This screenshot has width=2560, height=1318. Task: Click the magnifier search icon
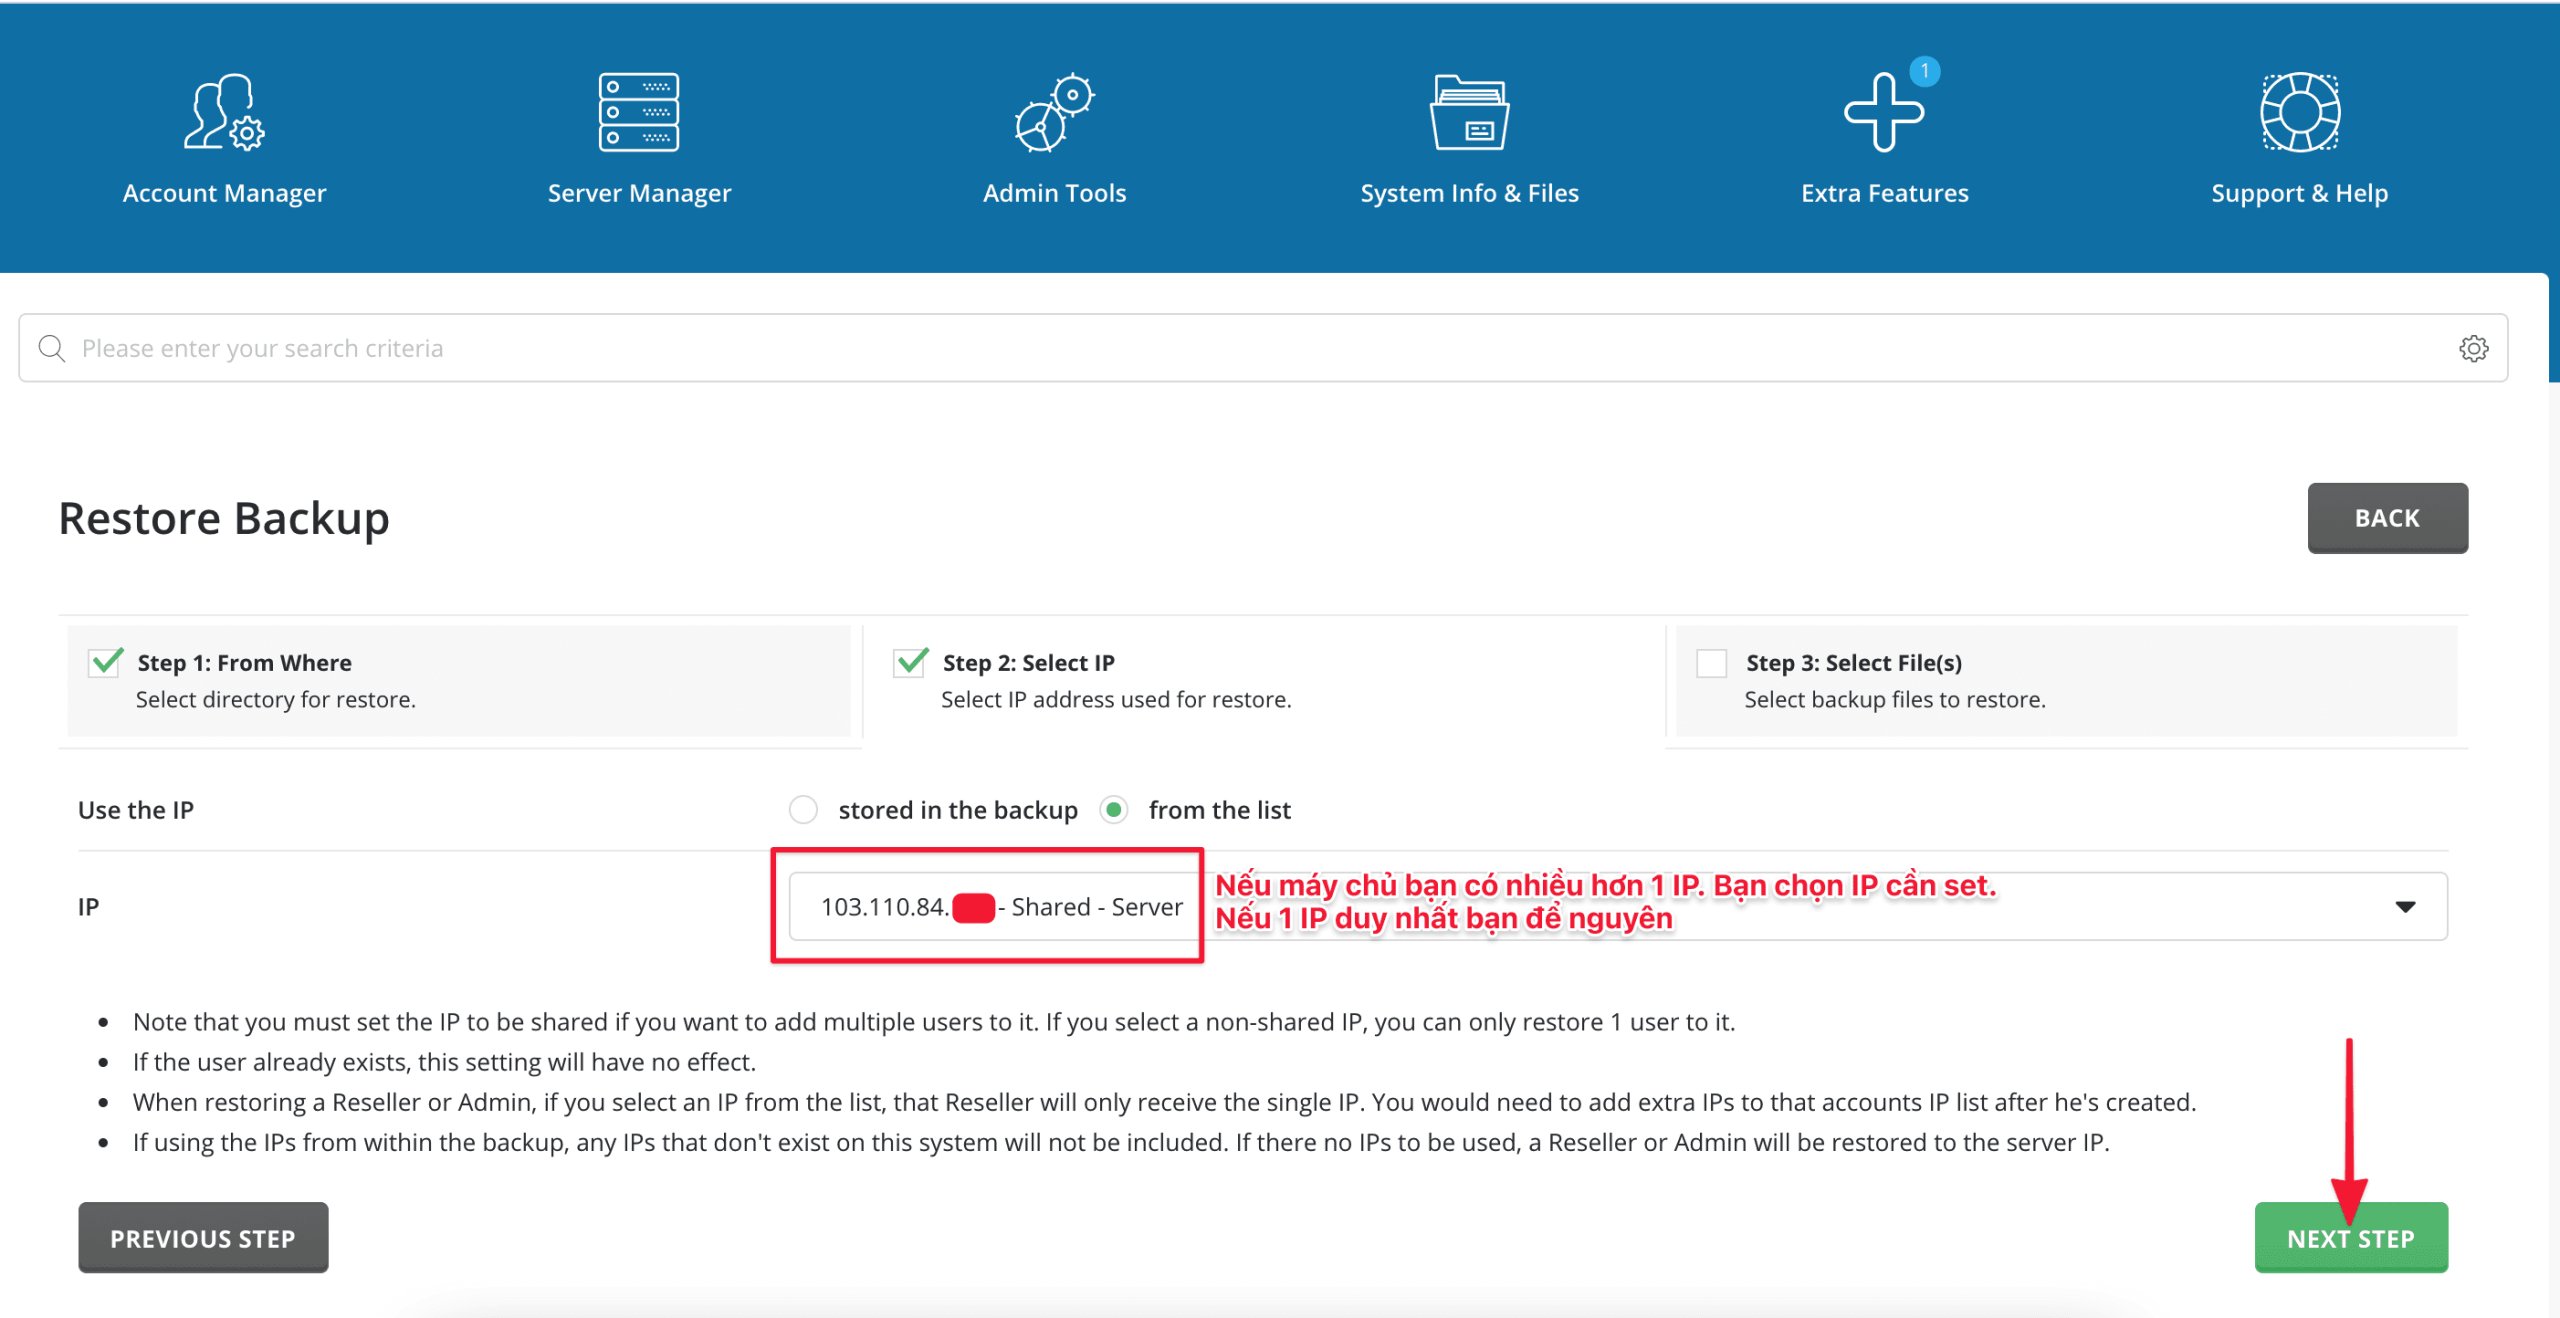point(52,348)
